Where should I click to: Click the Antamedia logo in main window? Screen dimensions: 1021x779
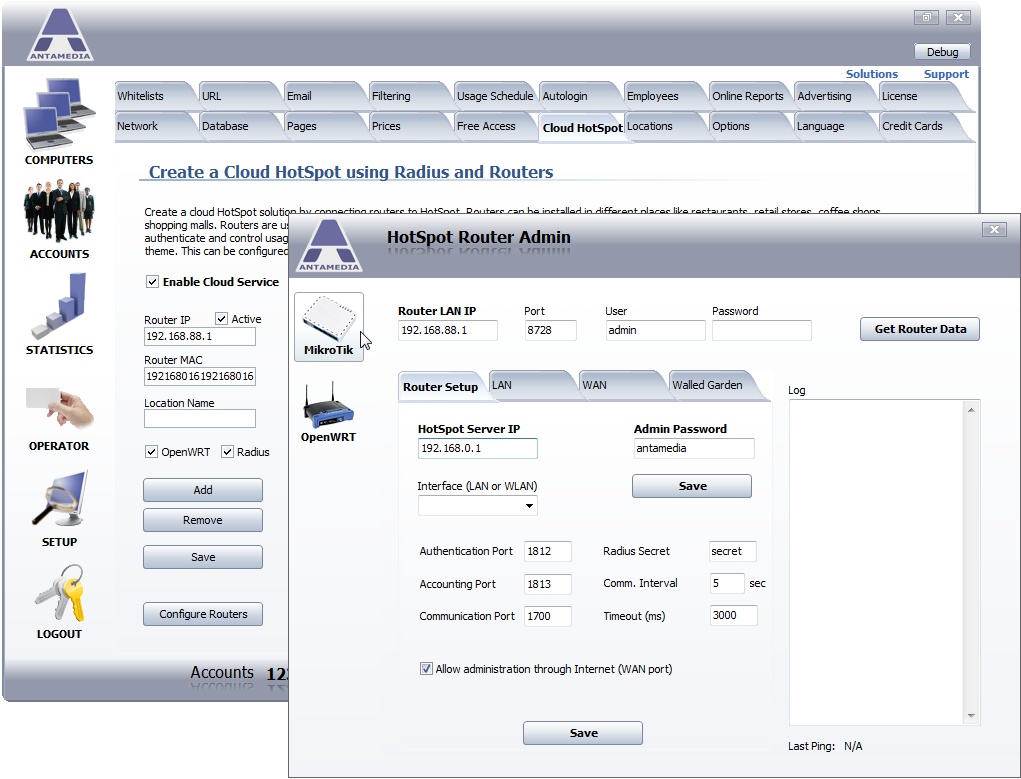[60, 35]
